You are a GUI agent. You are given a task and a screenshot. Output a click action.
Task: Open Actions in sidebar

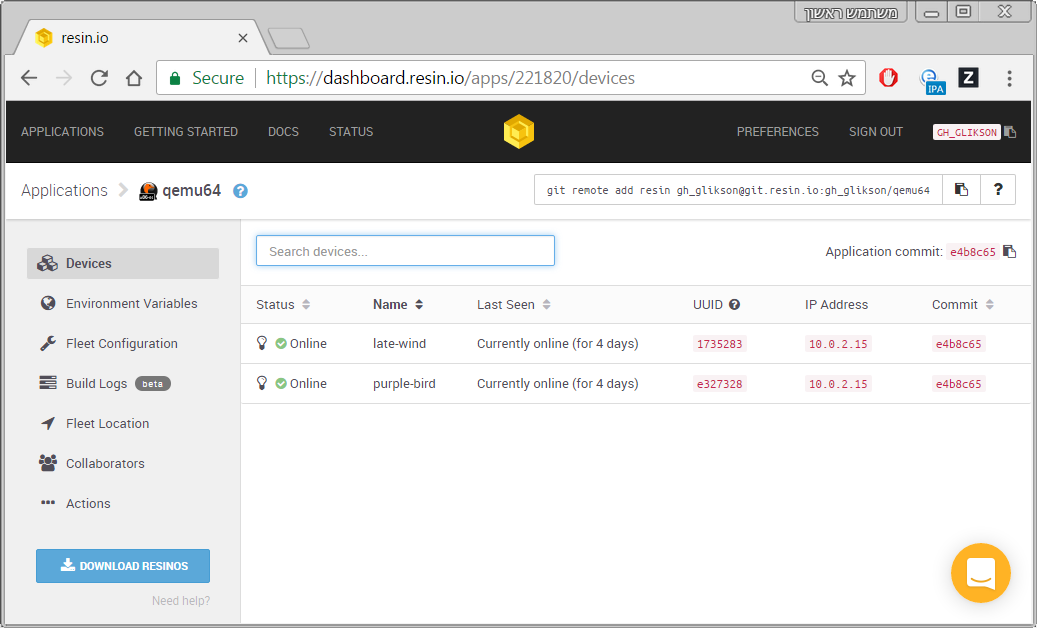coord(123,504)
